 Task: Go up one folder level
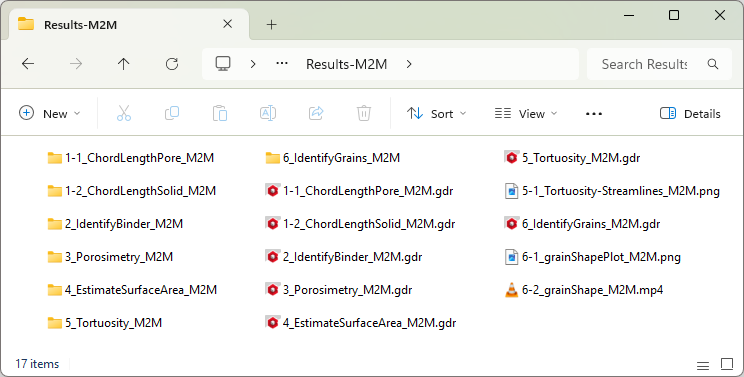click(123, 64)
